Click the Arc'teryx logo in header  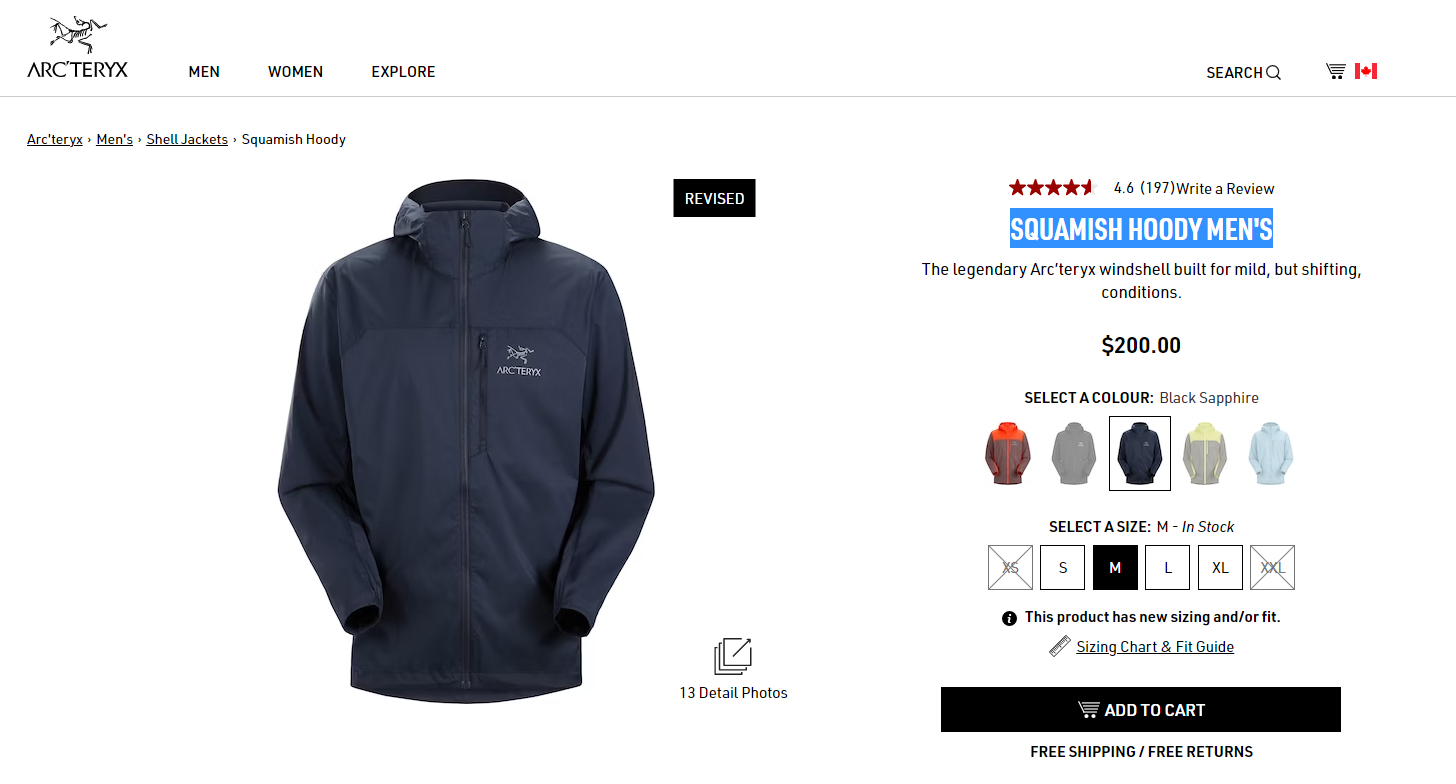click(77, 47)
